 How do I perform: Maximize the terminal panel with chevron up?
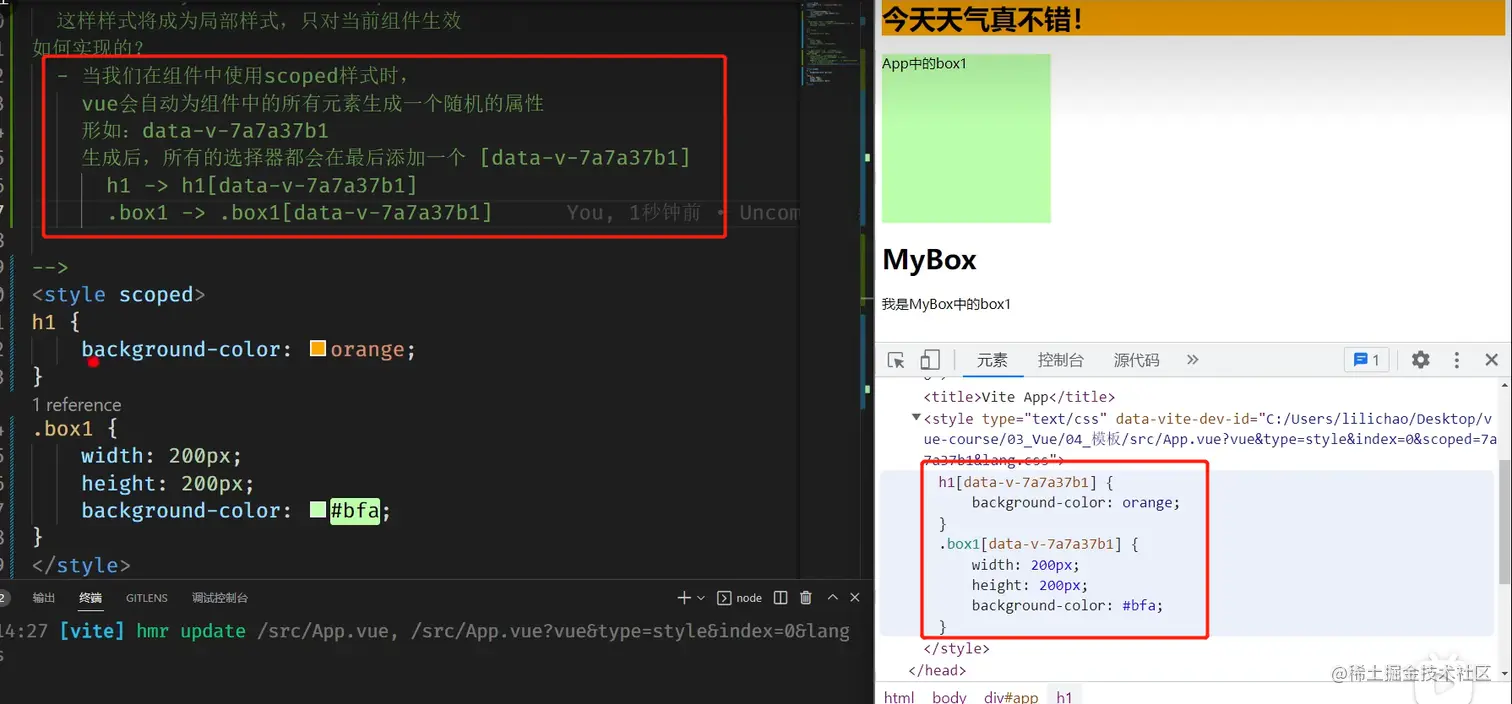[832, 598]
